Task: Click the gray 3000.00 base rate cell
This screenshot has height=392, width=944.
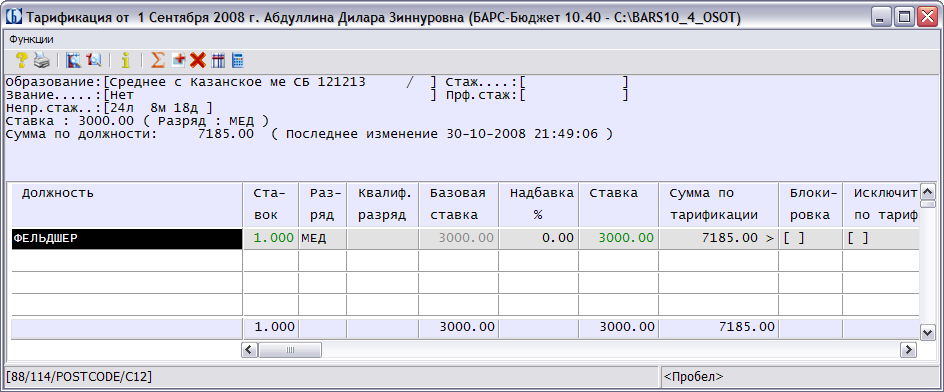Action: point(459,238)
